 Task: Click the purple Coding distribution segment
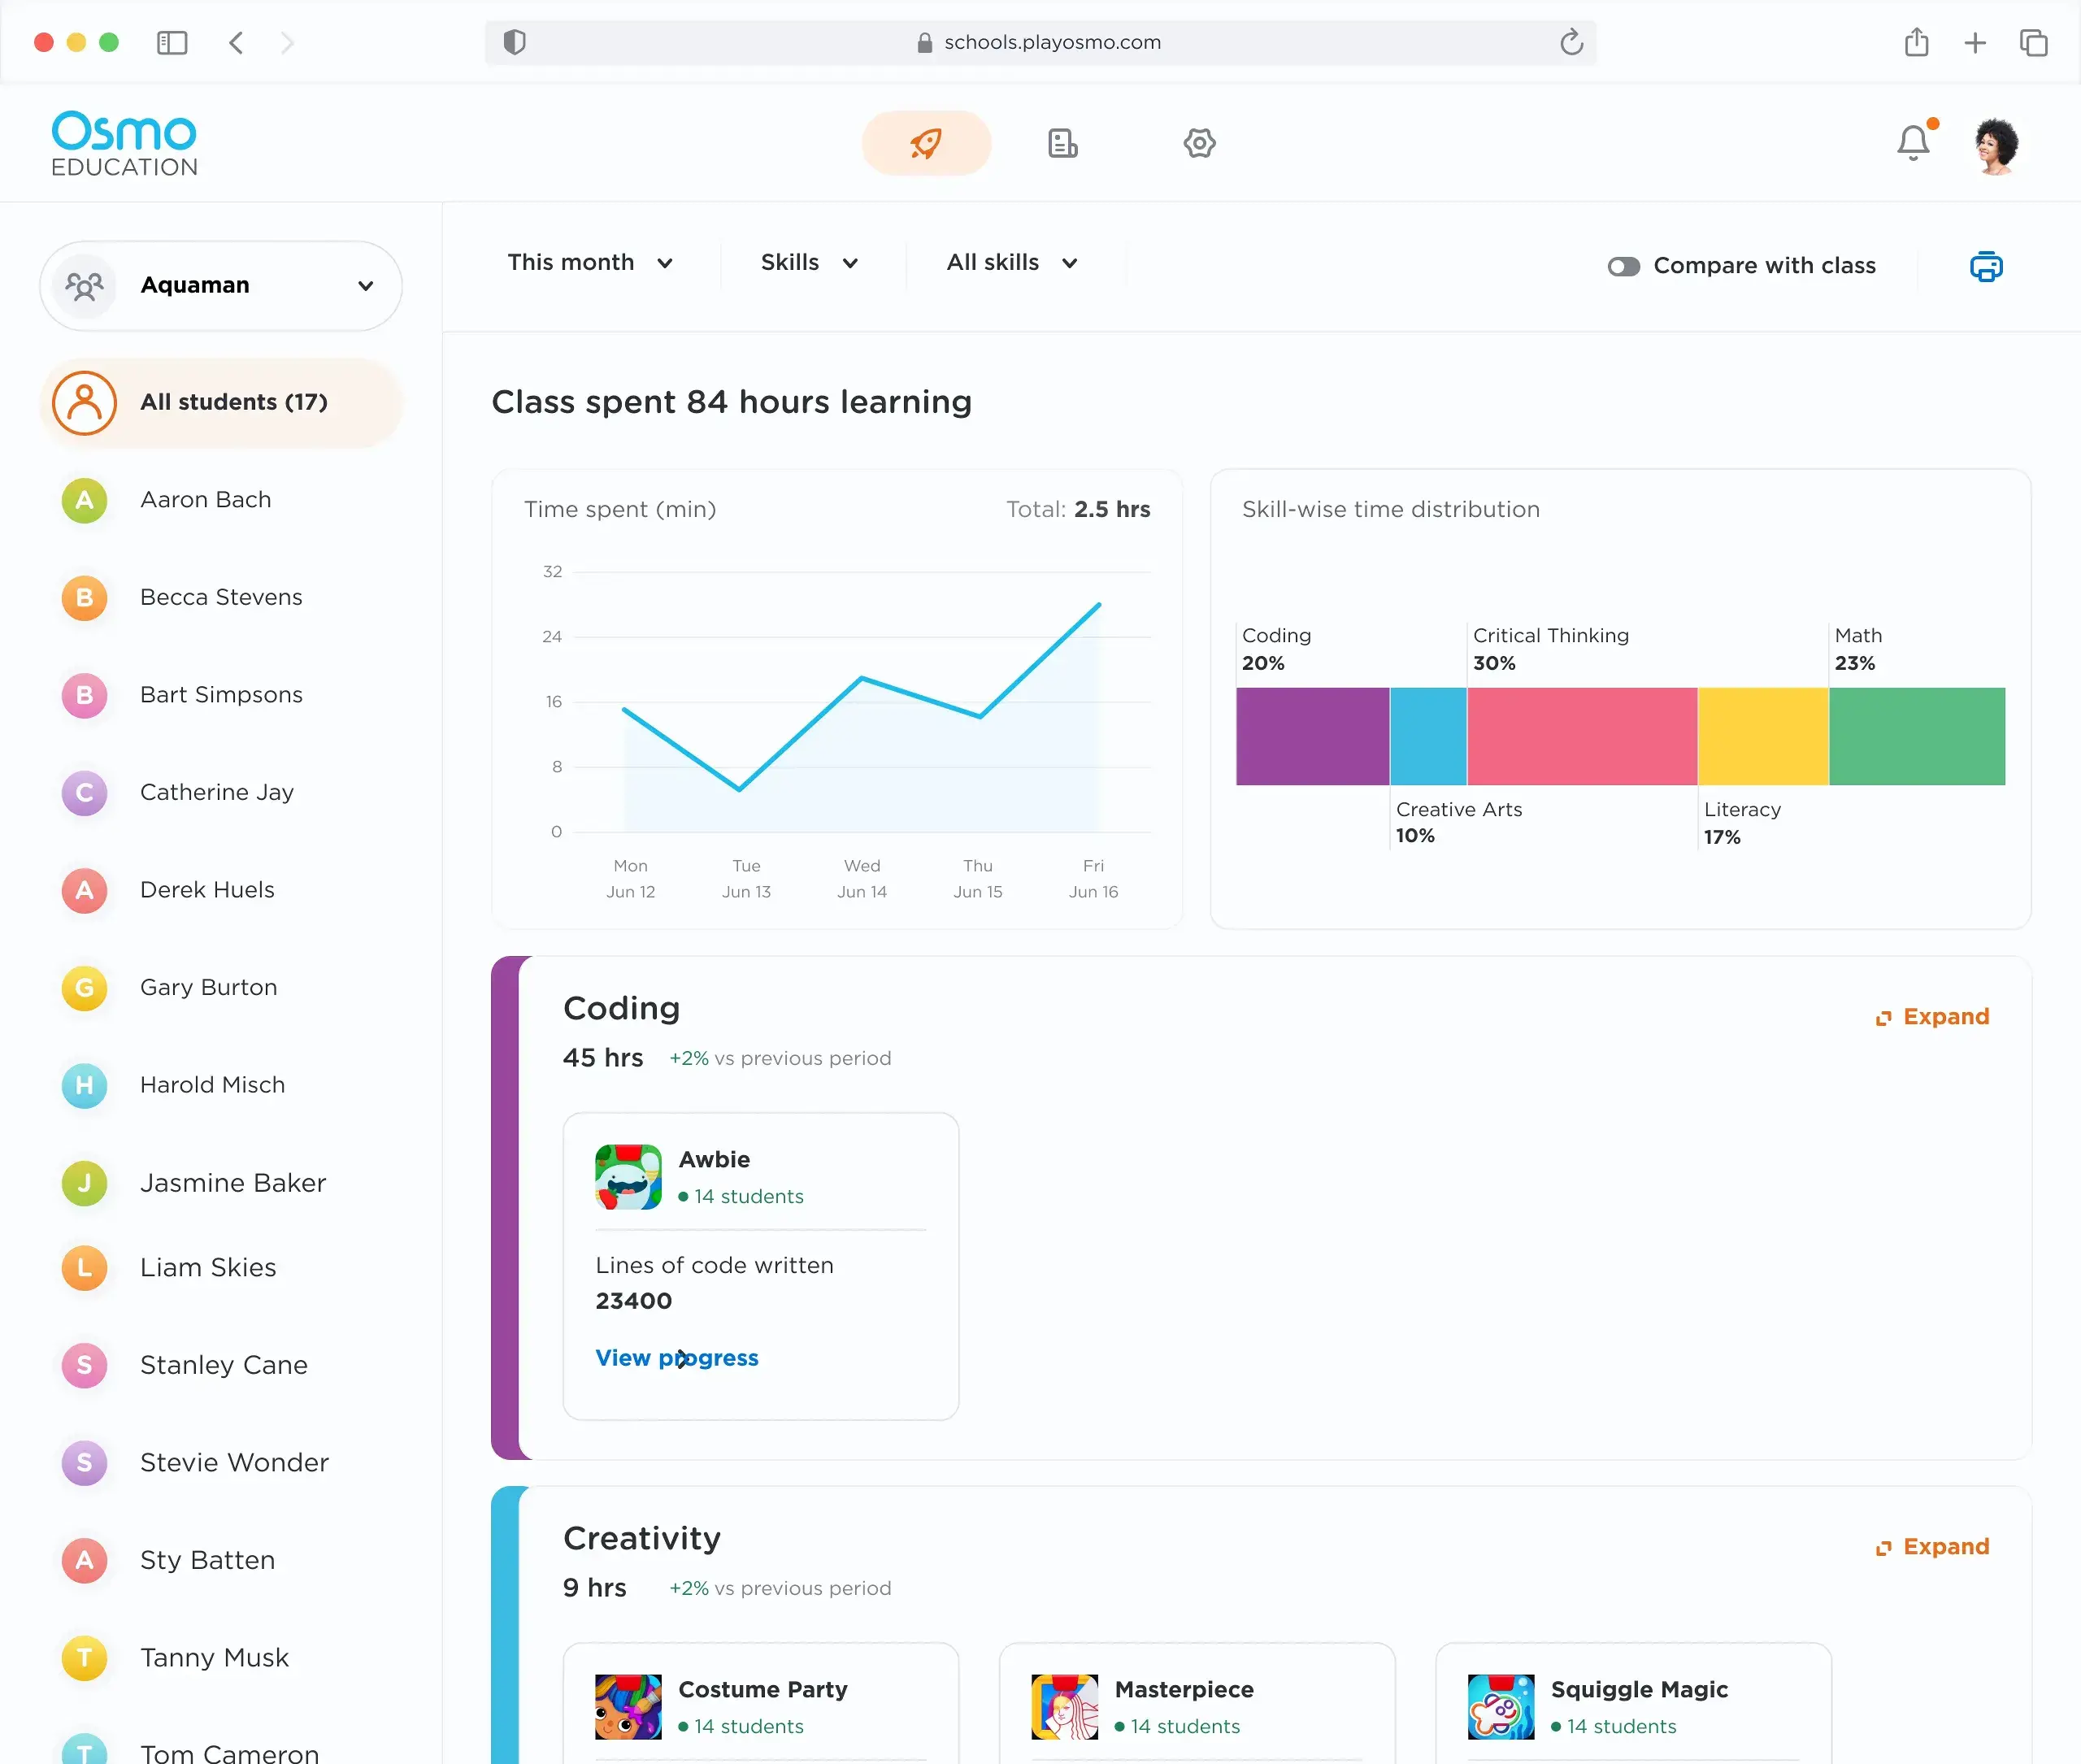1313,736
